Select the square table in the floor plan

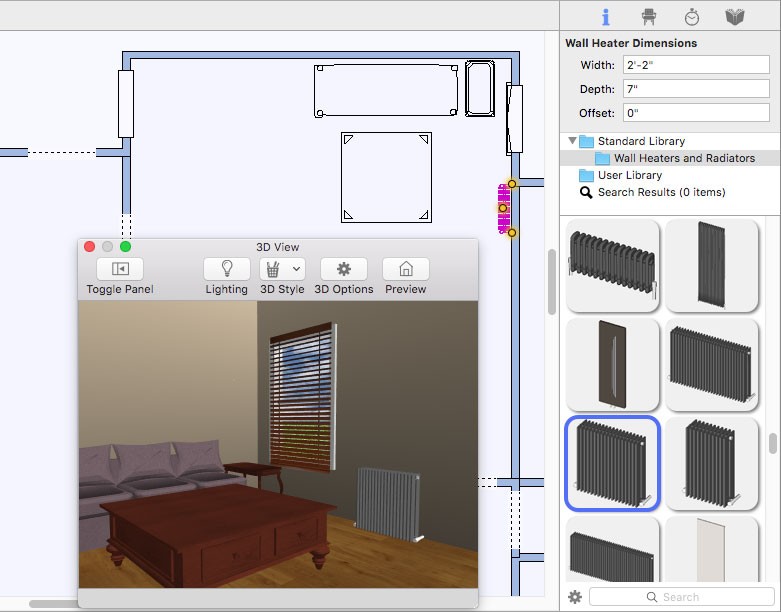pos(387,177)
